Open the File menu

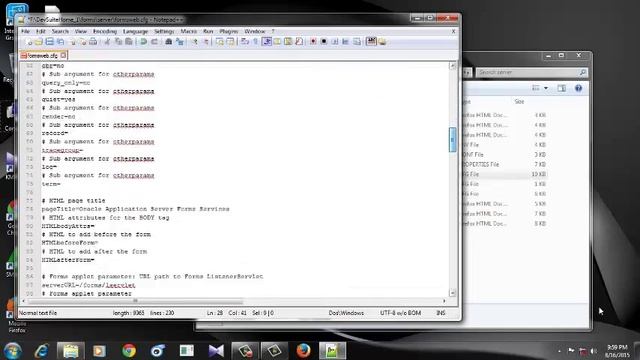pos(25,31)
